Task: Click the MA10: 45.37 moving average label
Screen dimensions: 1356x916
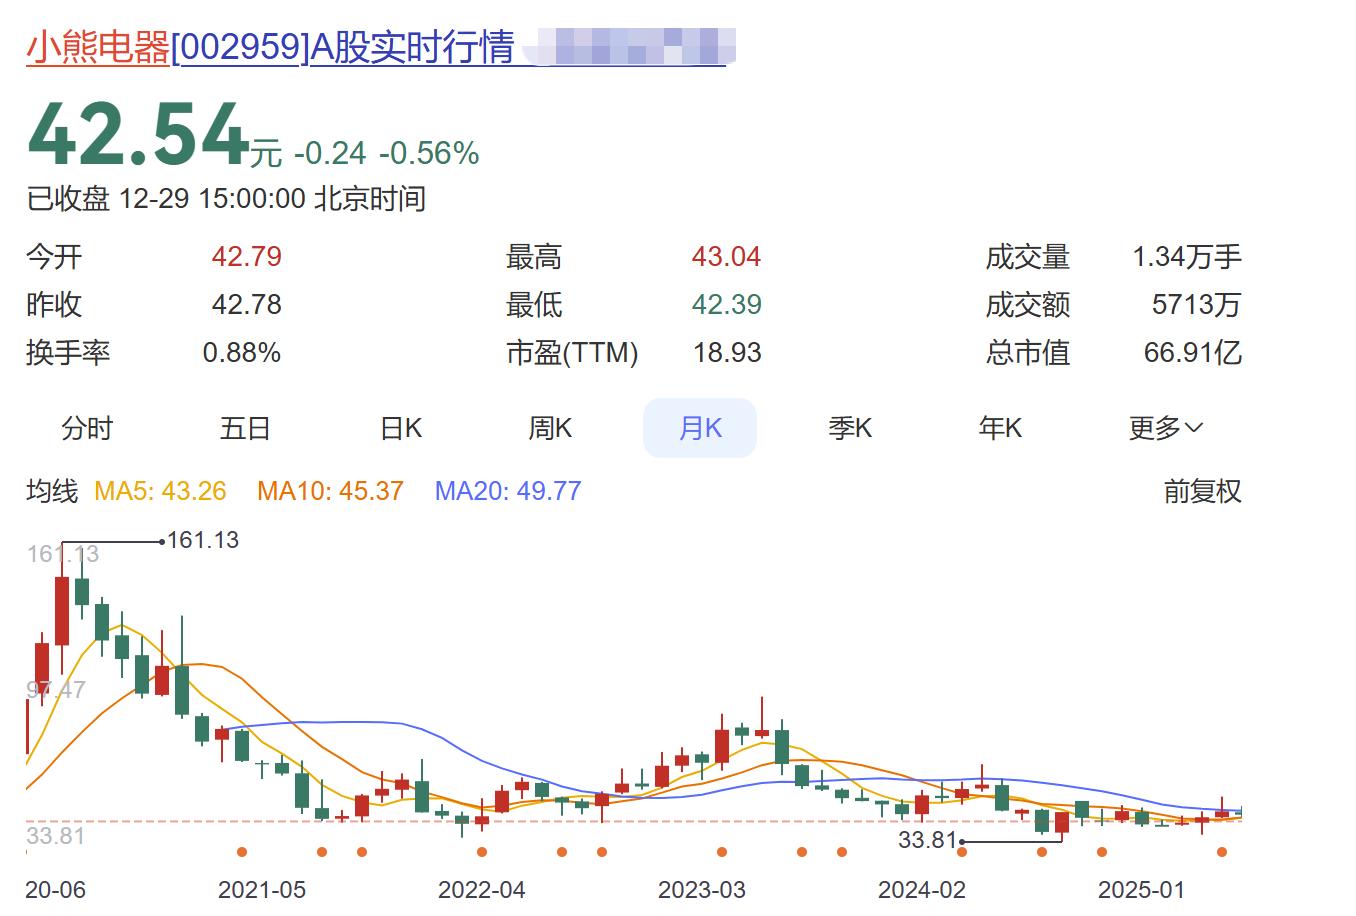Action: [x=330, y=491]
